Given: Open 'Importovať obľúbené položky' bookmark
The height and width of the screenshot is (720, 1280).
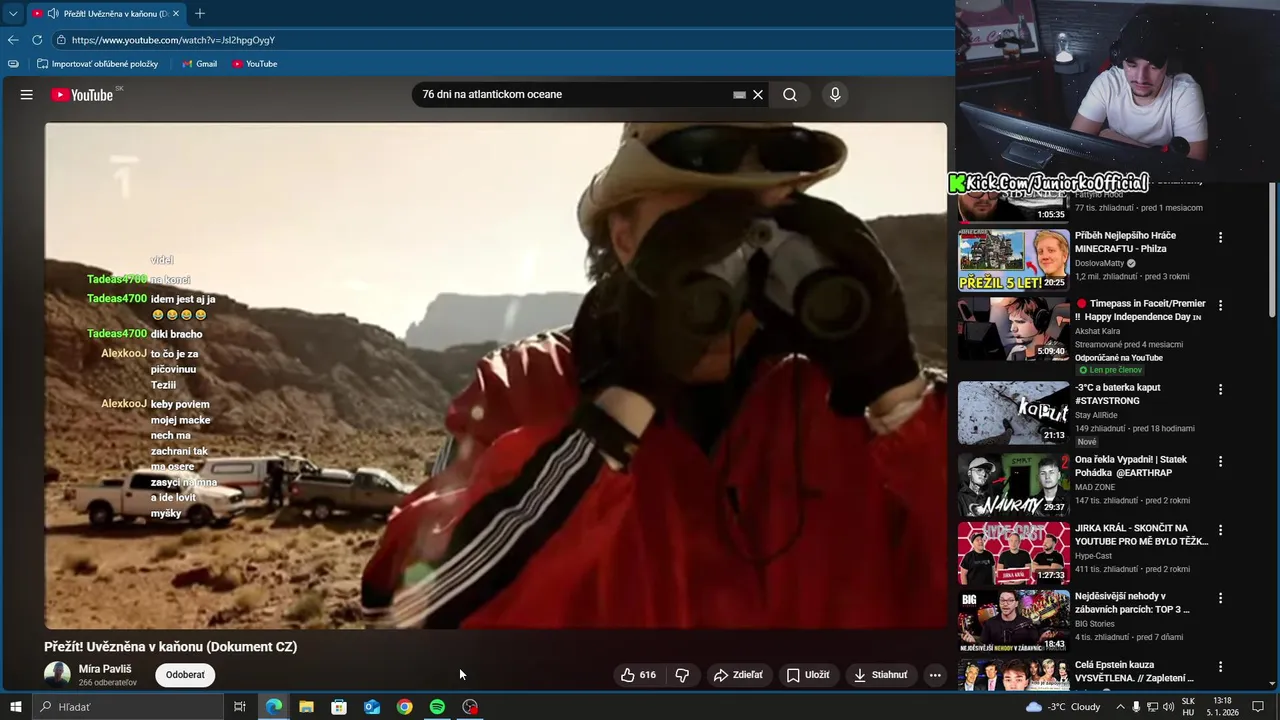Looking at the screenshot, I should (x=98, y=64).
